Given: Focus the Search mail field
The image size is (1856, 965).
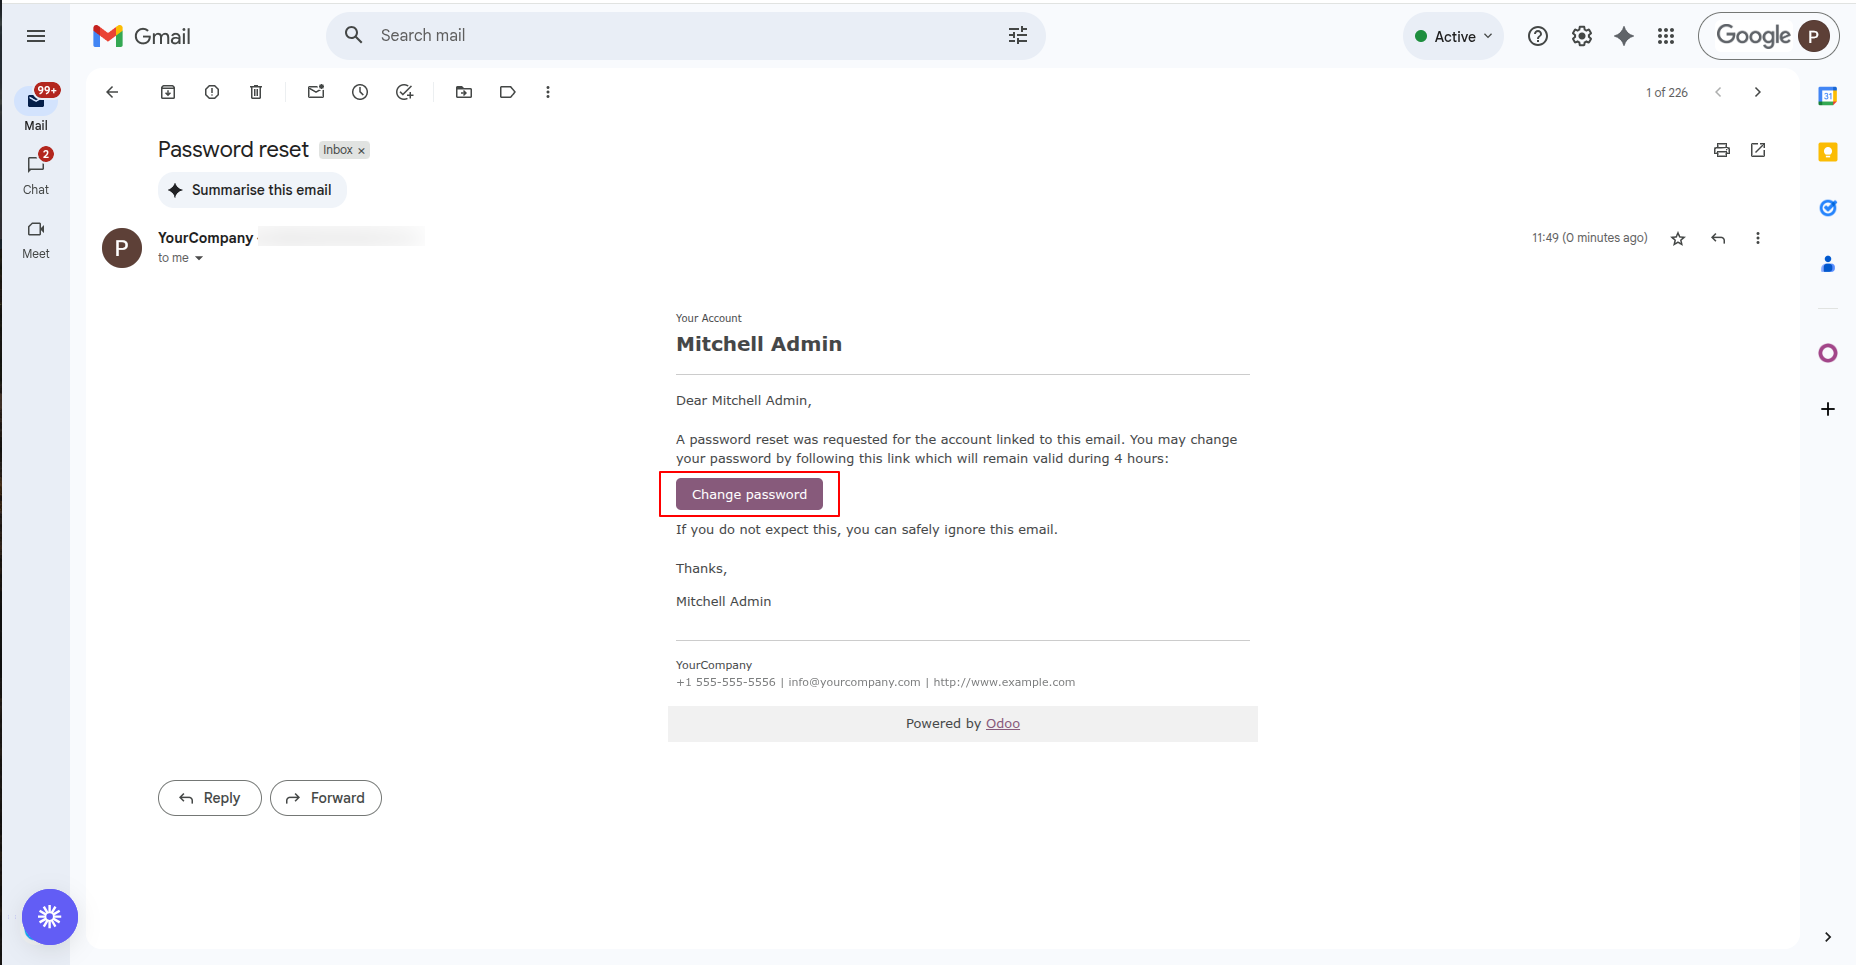Looking at the screenshot, I should pos(685,36).
